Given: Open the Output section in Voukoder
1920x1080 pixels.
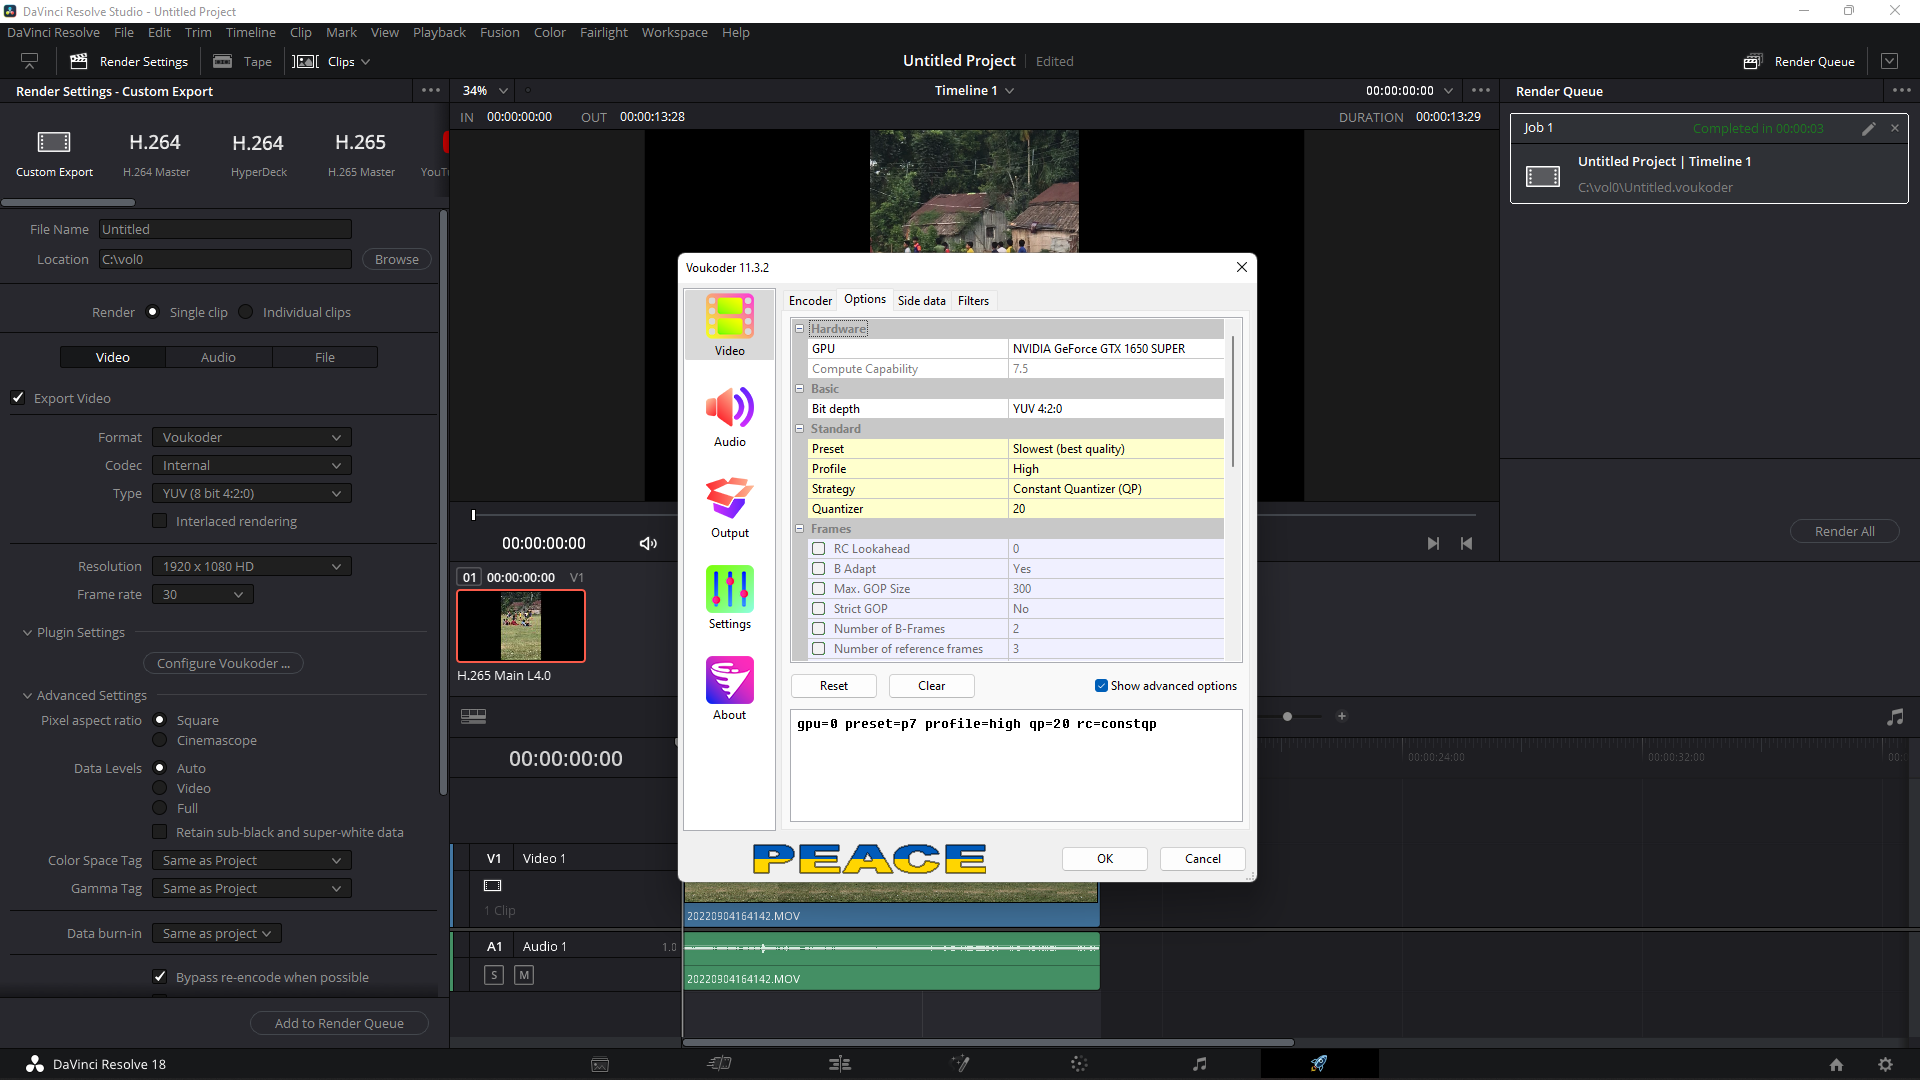Looking at the screenshot, I should click(x=729, y=507).
